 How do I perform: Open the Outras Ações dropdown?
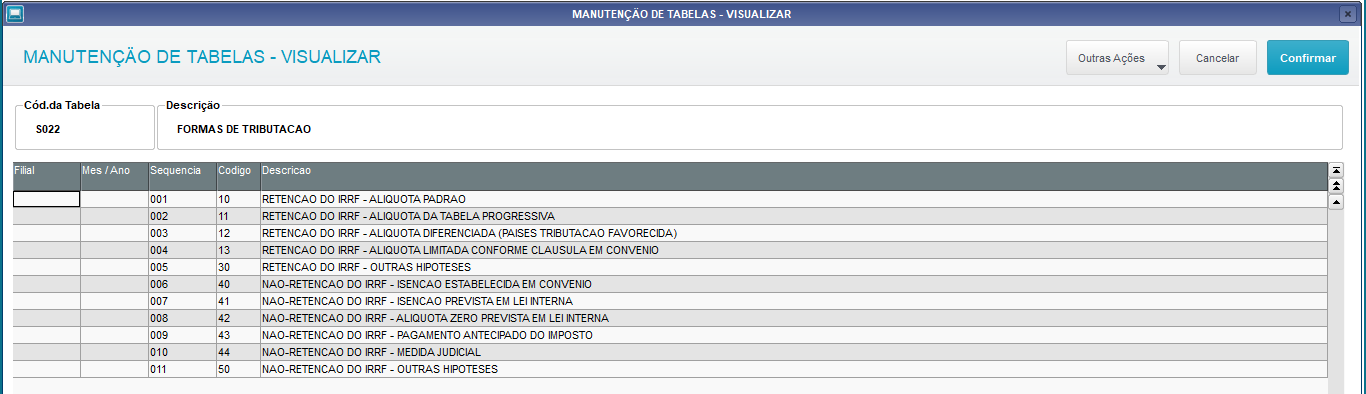[x=1118, y=58]
